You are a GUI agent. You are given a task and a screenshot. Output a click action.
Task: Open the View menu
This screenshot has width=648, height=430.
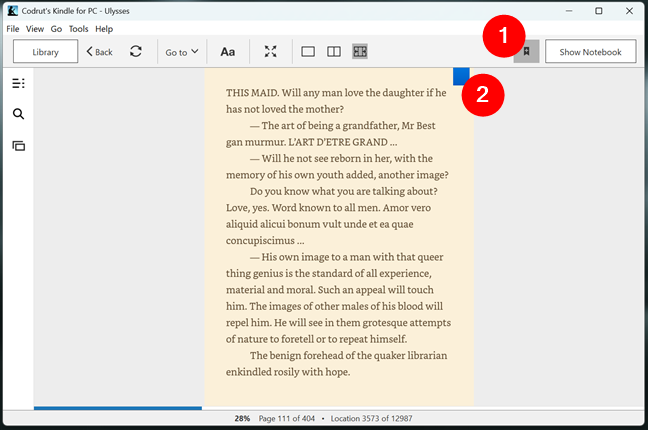(x=35, y=29)
